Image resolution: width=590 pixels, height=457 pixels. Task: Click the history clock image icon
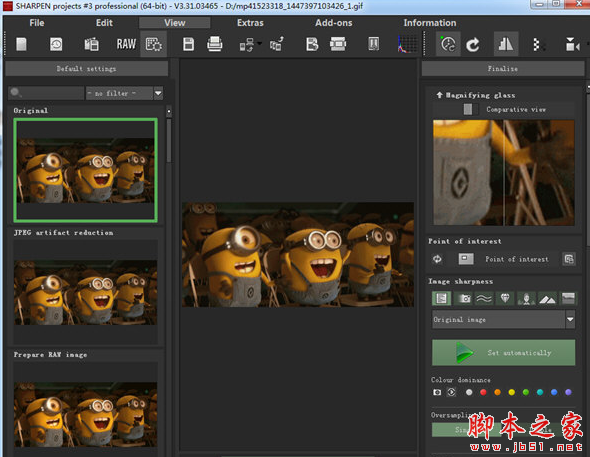pos(56,44)
